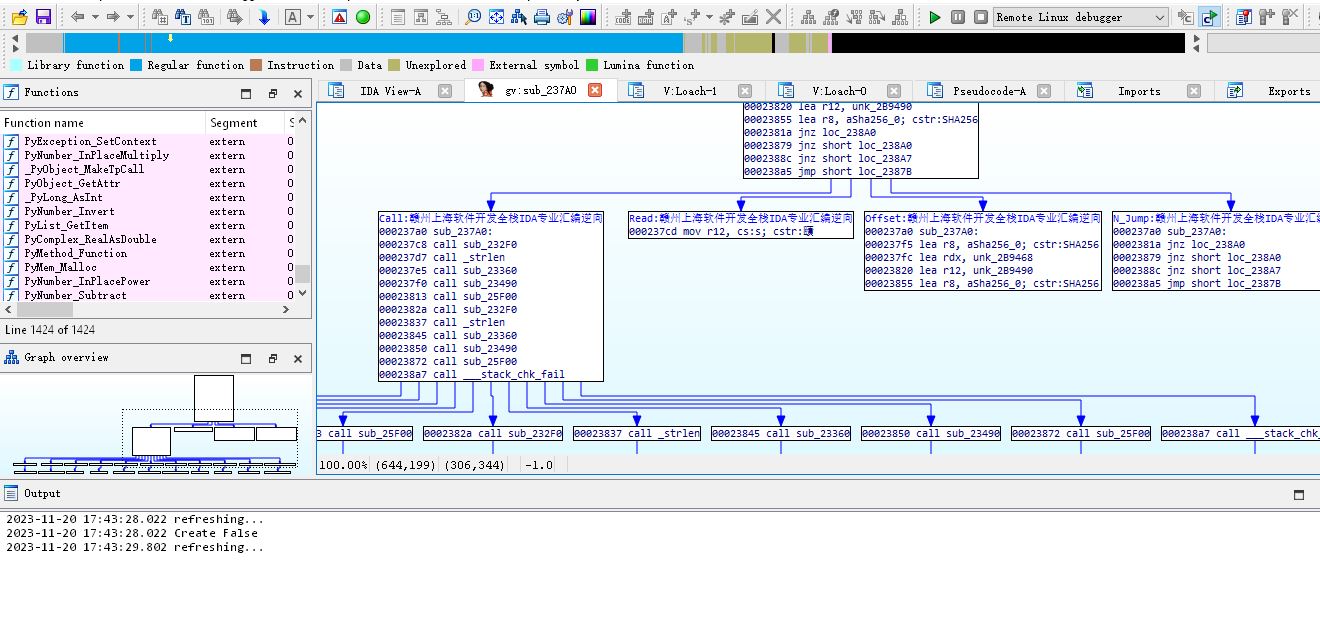Screen dimensions: 1320x626
Task: Sort by the Segment column header
Action: click(x=245, y=123)
